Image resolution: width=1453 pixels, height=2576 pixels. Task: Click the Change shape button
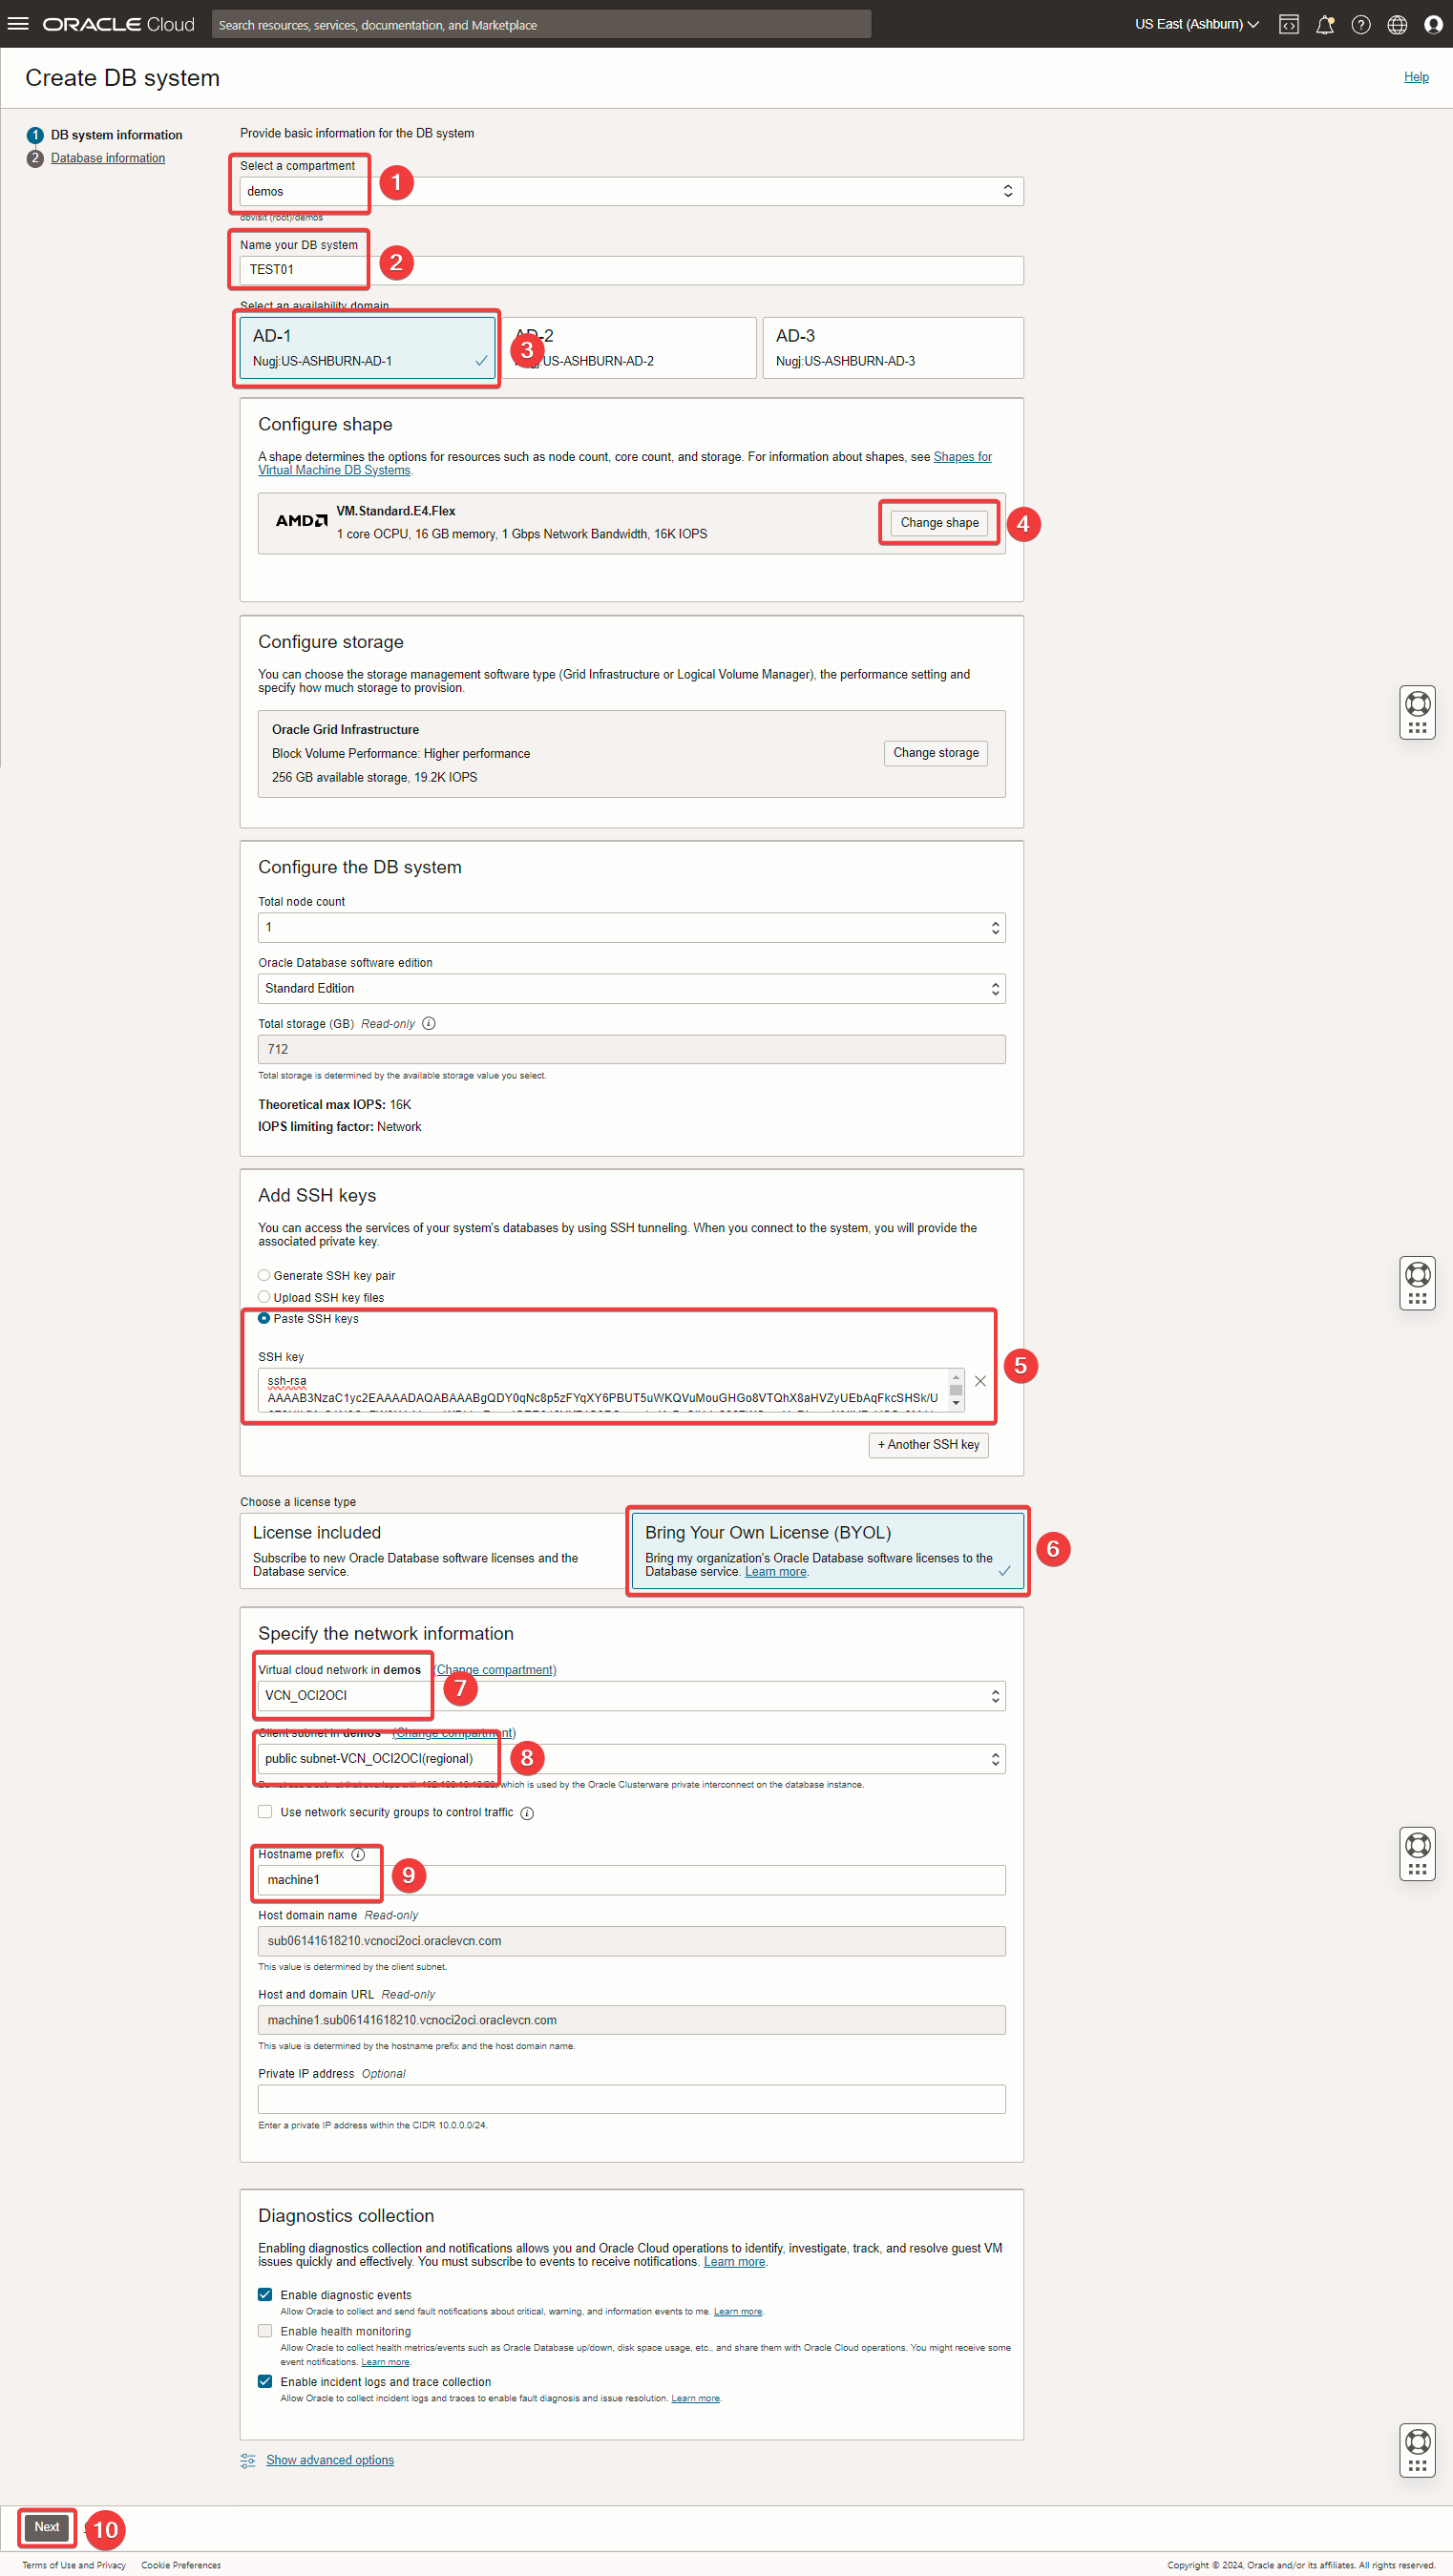click(939, 522)
